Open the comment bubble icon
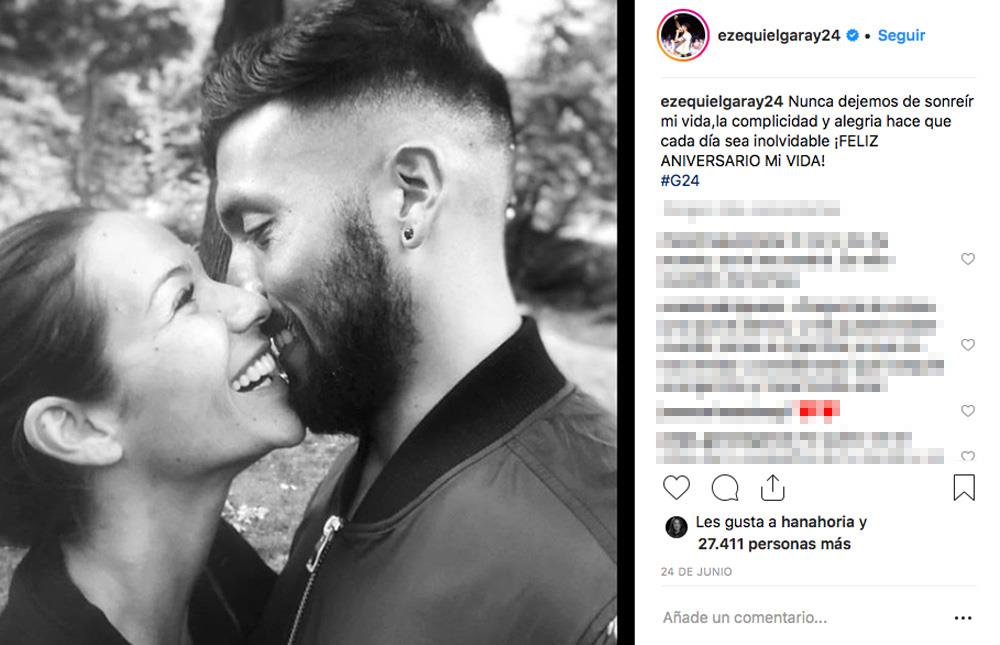1000x645 pixels. pyautogui.click(x=725, y=488)
